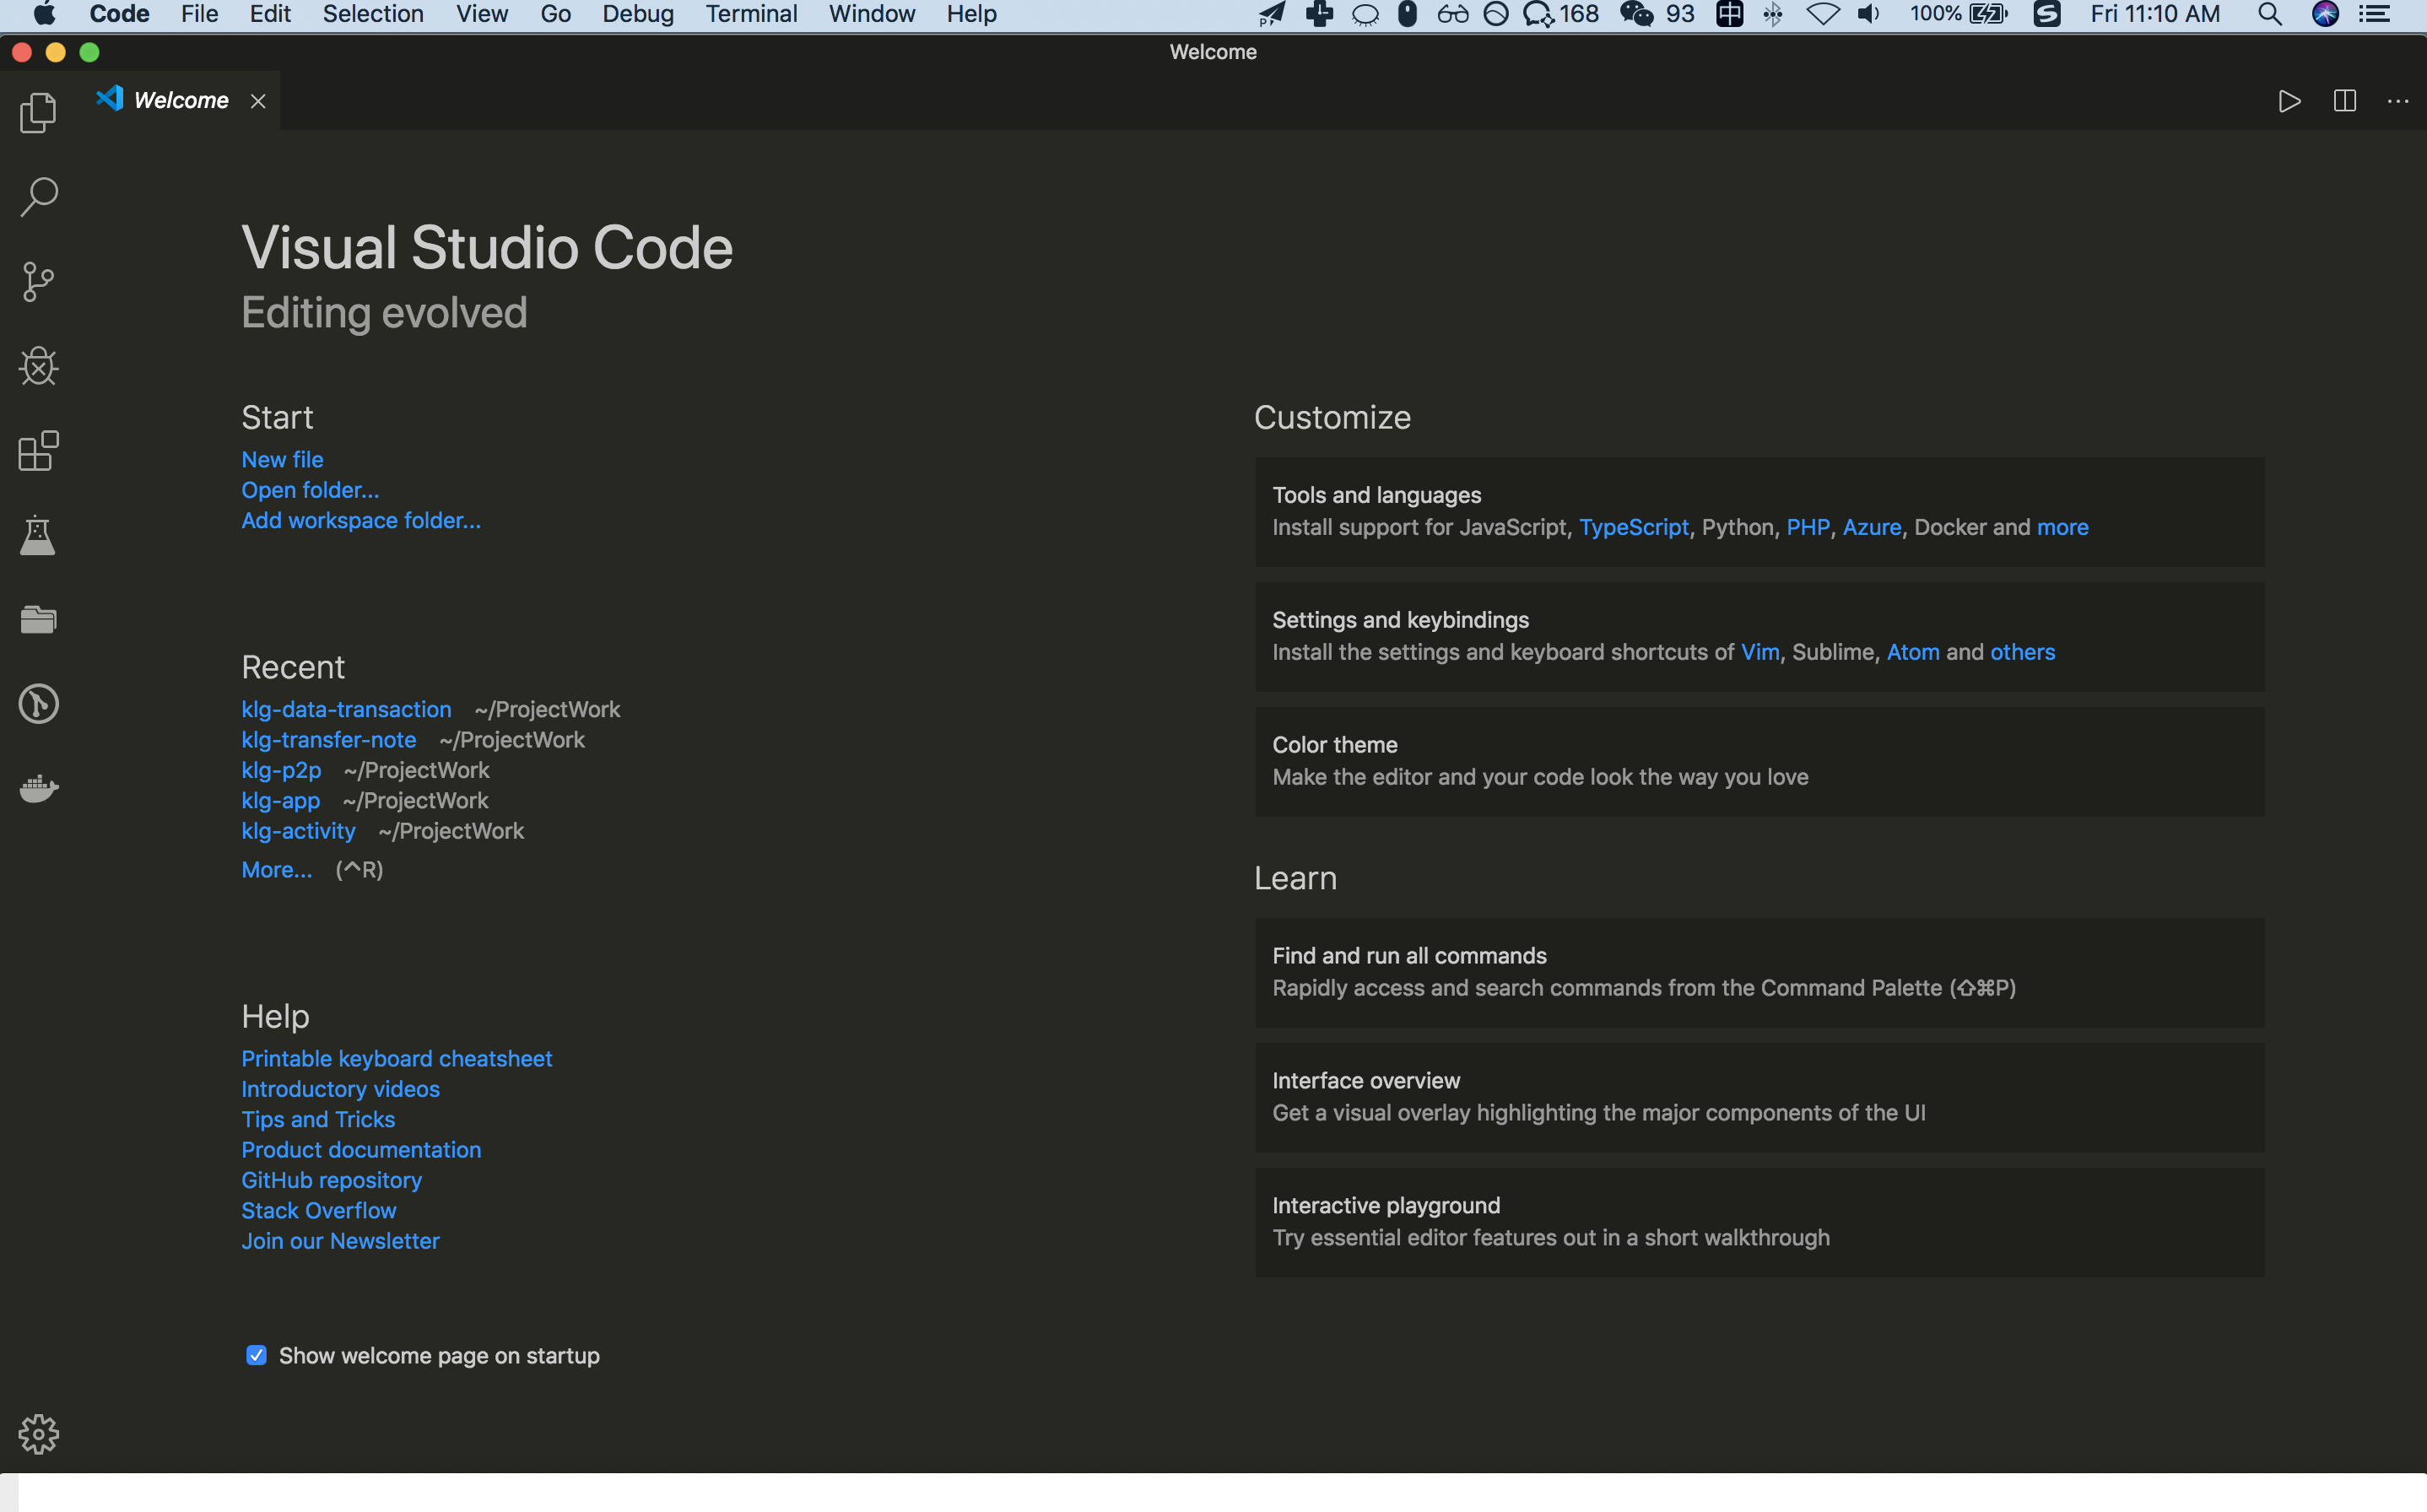Click the More... recent link
The image size is (2427, 1512).
[276, 870]
